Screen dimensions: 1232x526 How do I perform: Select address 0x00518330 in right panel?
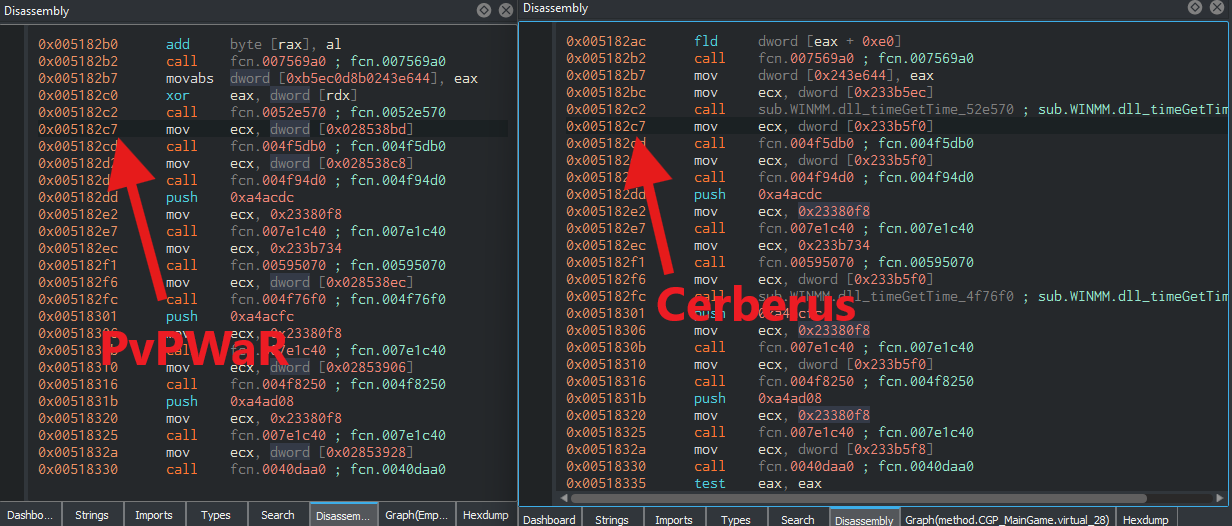[x=606, y=466]
